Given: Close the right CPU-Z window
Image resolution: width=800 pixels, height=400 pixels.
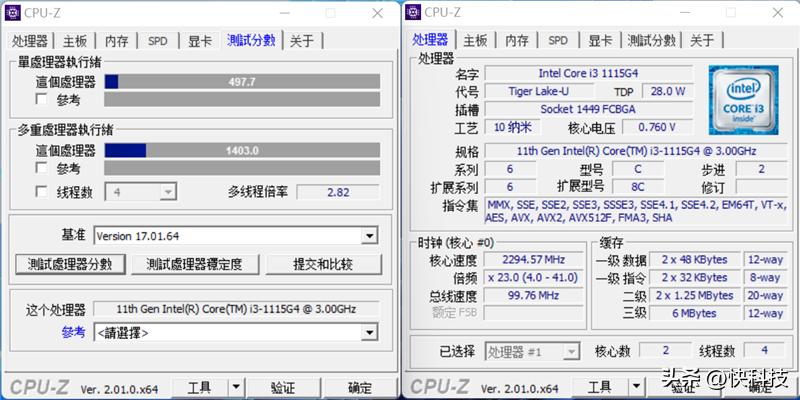Looking at the screenshot, I should 778,13.
